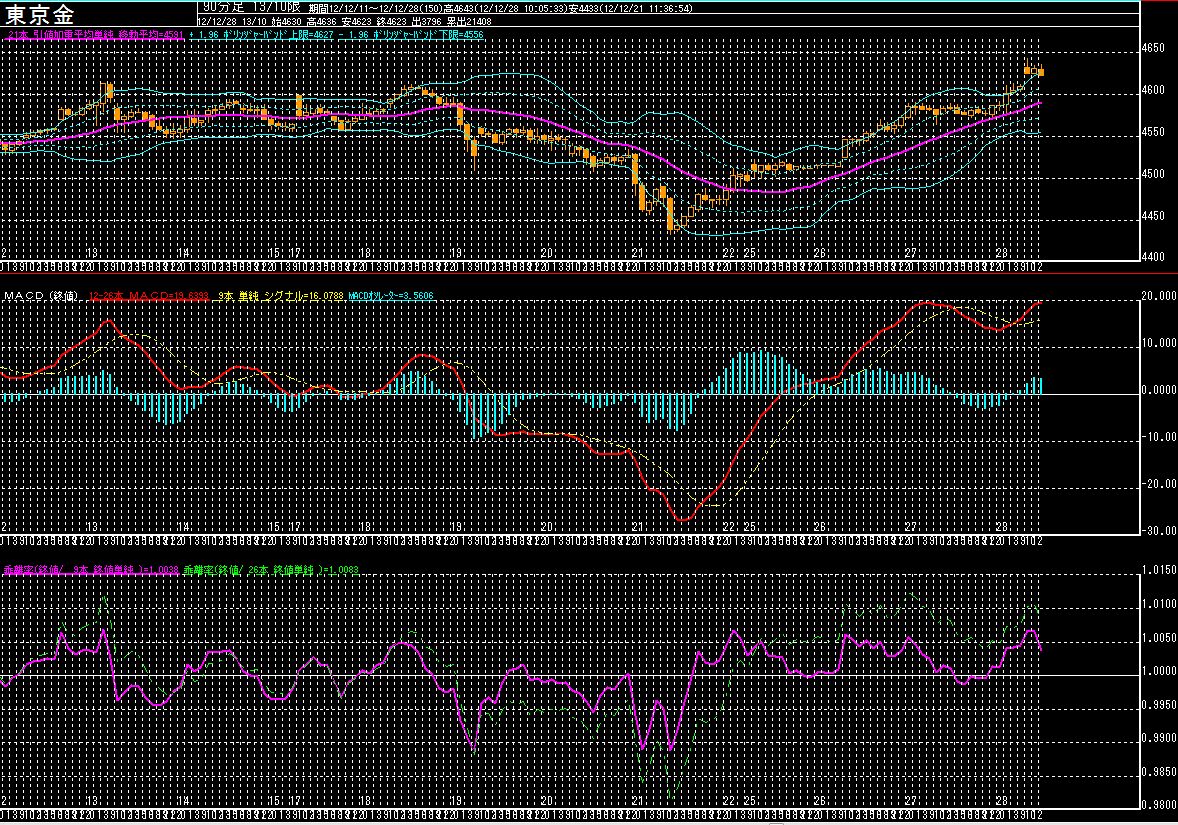1178x825 pixels.
Task: Click the 4650 price axis label
Action: (x=1153, y=48)
